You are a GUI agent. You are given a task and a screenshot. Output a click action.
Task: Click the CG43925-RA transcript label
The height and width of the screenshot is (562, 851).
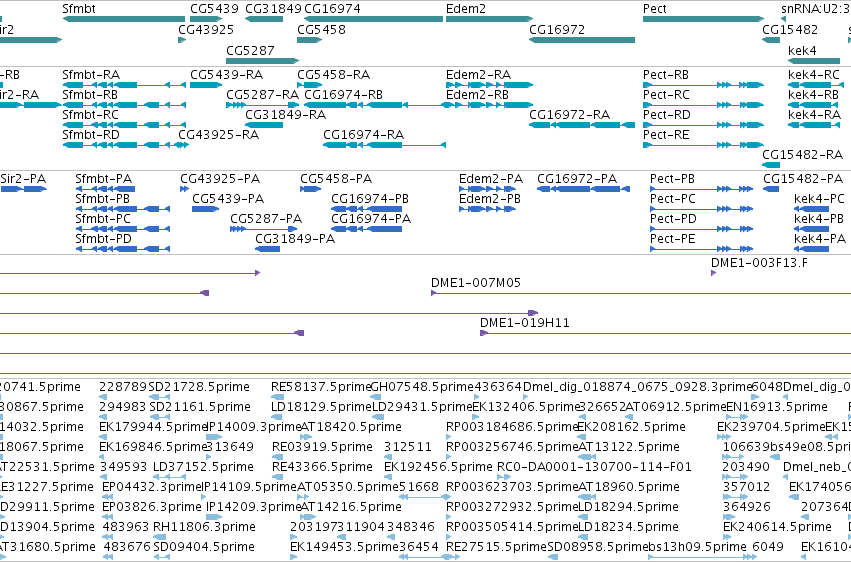[219, 135]
